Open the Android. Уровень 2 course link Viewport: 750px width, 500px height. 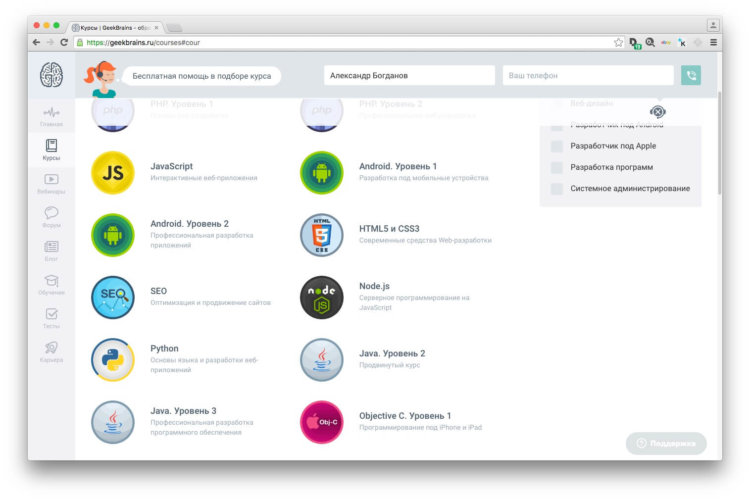click(189, 223)
